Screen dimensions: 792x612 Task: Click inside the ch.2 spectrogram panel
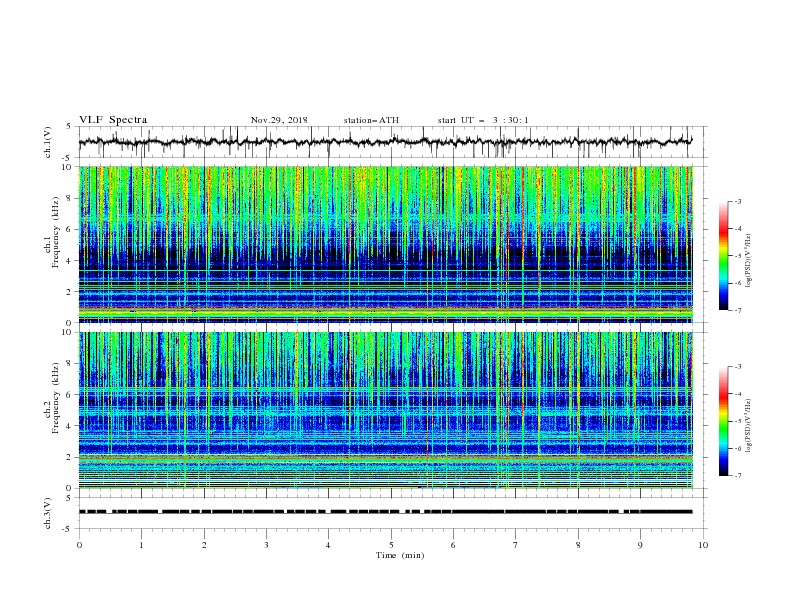[385, 410]
